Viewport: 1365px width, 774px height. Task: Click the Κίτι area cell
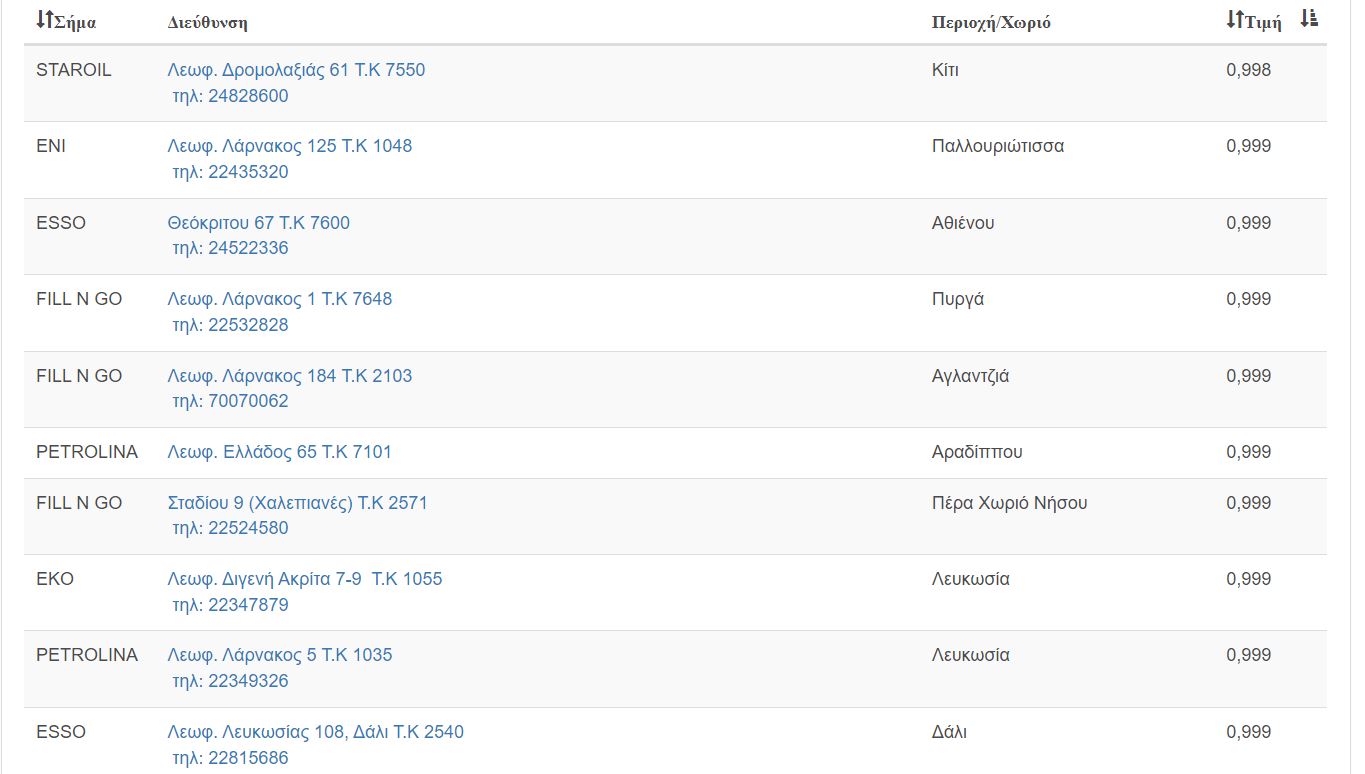[945, 70]
